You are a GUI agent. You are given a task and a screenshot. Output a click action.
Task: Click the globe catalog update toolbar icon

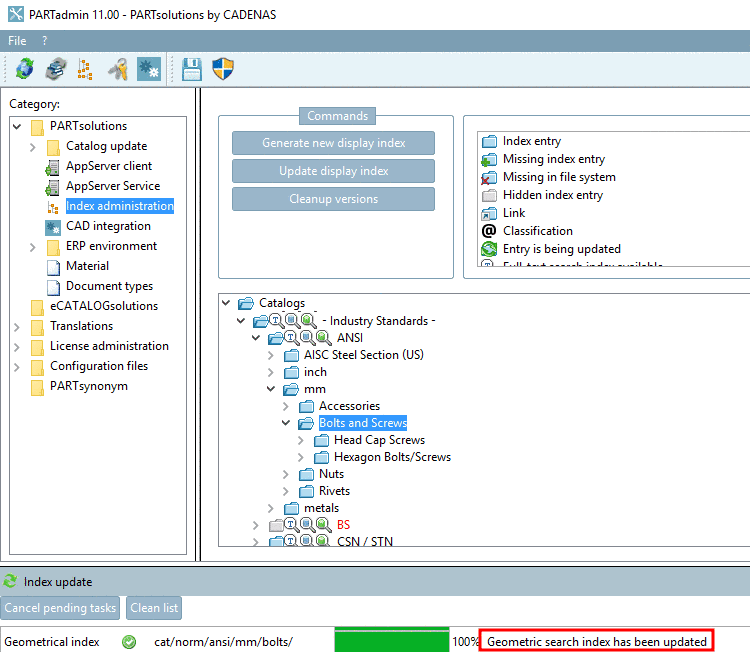[x=25, y=69]
